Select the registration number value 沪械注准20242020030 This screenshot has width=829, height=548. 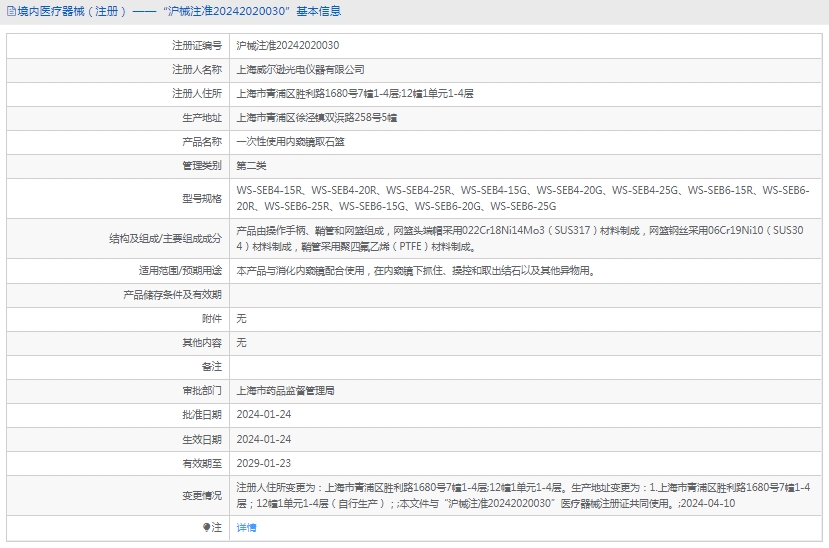point(287,45)
